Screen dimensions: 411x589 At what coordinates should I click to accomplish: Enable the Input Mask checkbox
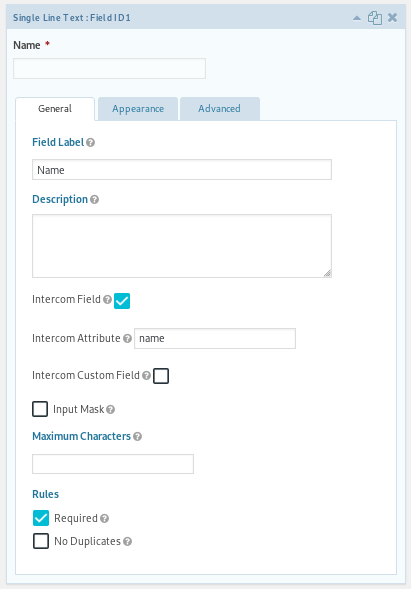pyautogui.click(x=40, y=409)
